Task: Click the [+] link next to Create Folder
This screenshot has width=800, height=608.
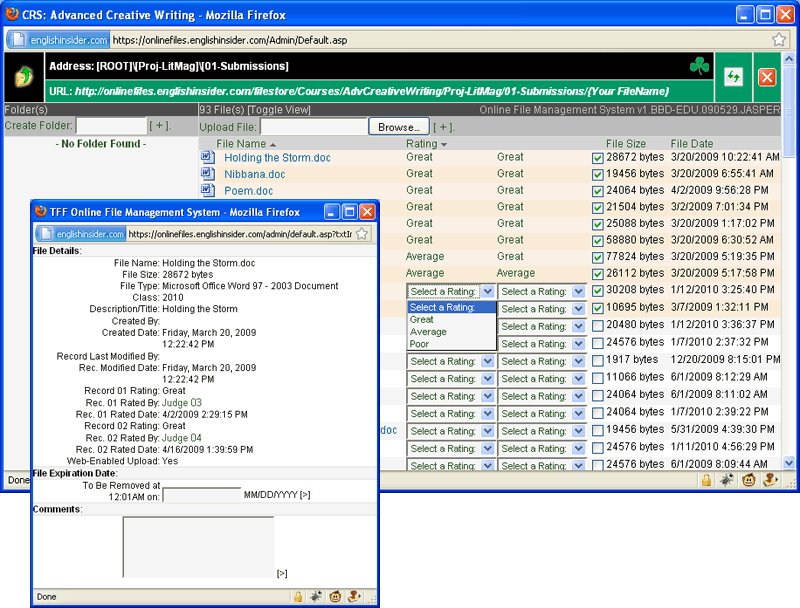Action: pyautogui.click(x=160, y=125)
